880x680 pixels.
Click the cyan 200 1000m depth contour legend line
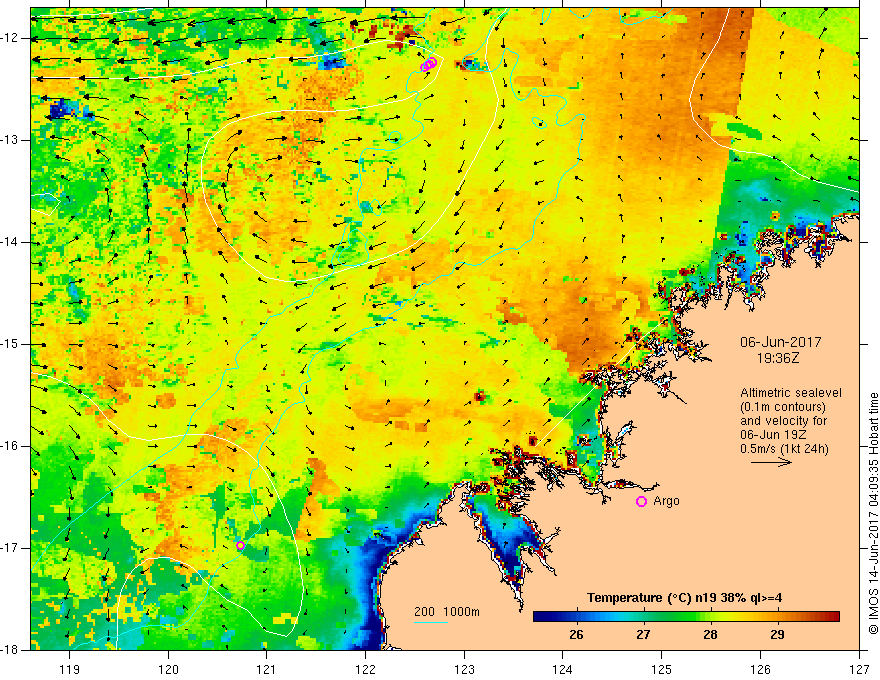pyautogui.click(x=431, y=622)
